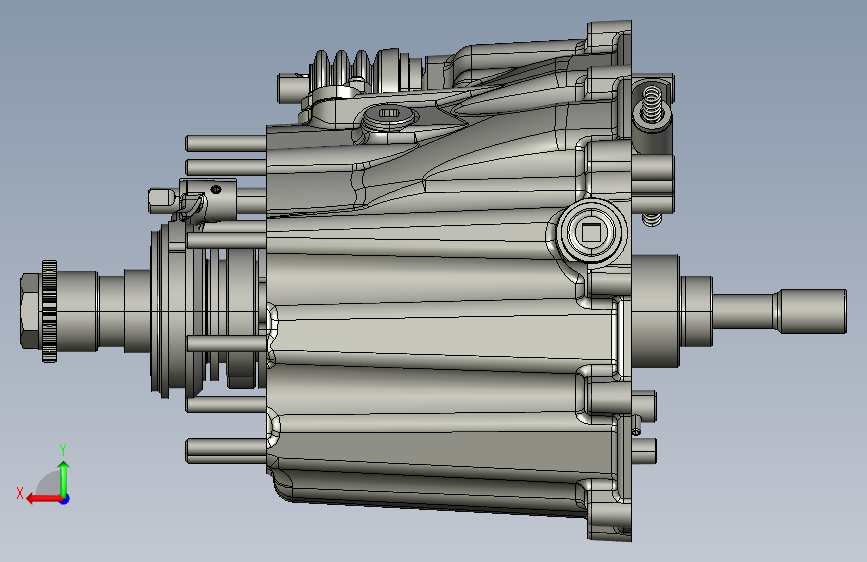This screenshot has height=562, width=867.
Task: Select the round plug with square socket
Action: click(592, 233)
